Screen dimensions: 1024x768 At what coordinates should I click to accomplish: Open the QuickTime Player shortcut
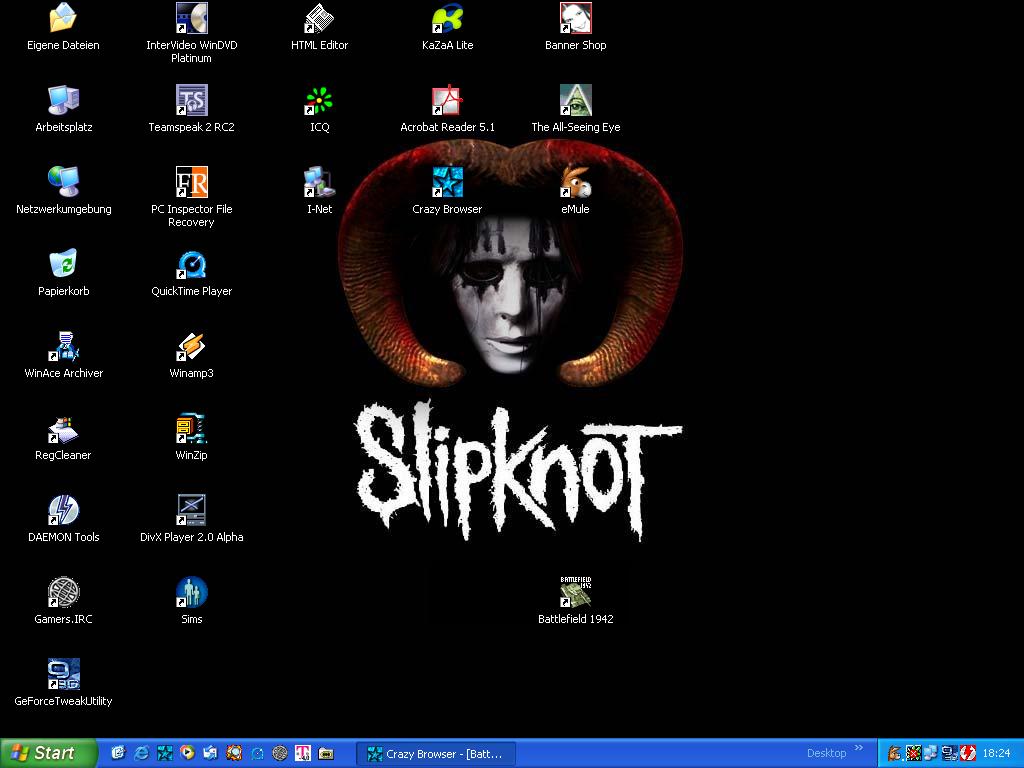(x=191, y=265)
